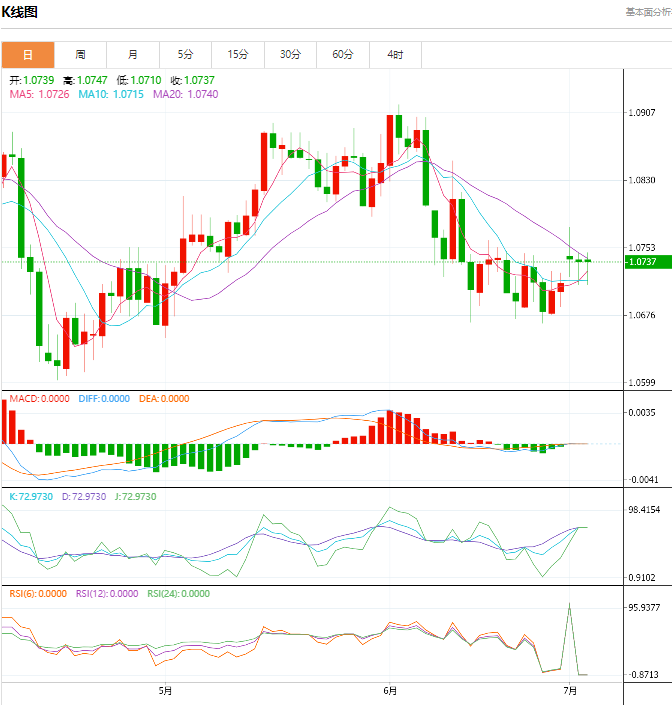672x705 pixels.
Task: Switch to the 周 weekly tab
Action: [x=80, y=54]
